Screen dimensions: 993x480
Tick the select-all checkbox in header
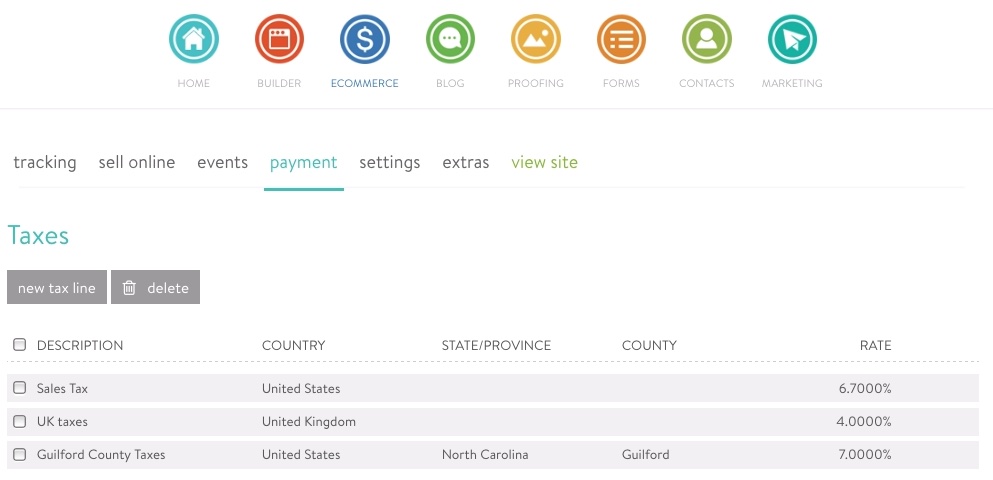pyautogui.click(x=20, y=345)
